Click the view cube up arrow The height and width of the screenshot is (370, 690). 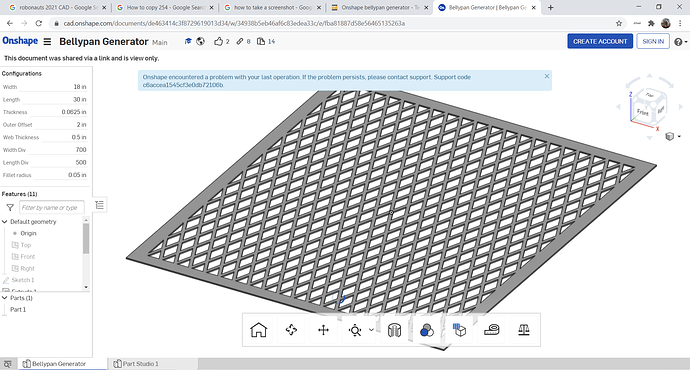pyautogui.click(x=649, y=76)
